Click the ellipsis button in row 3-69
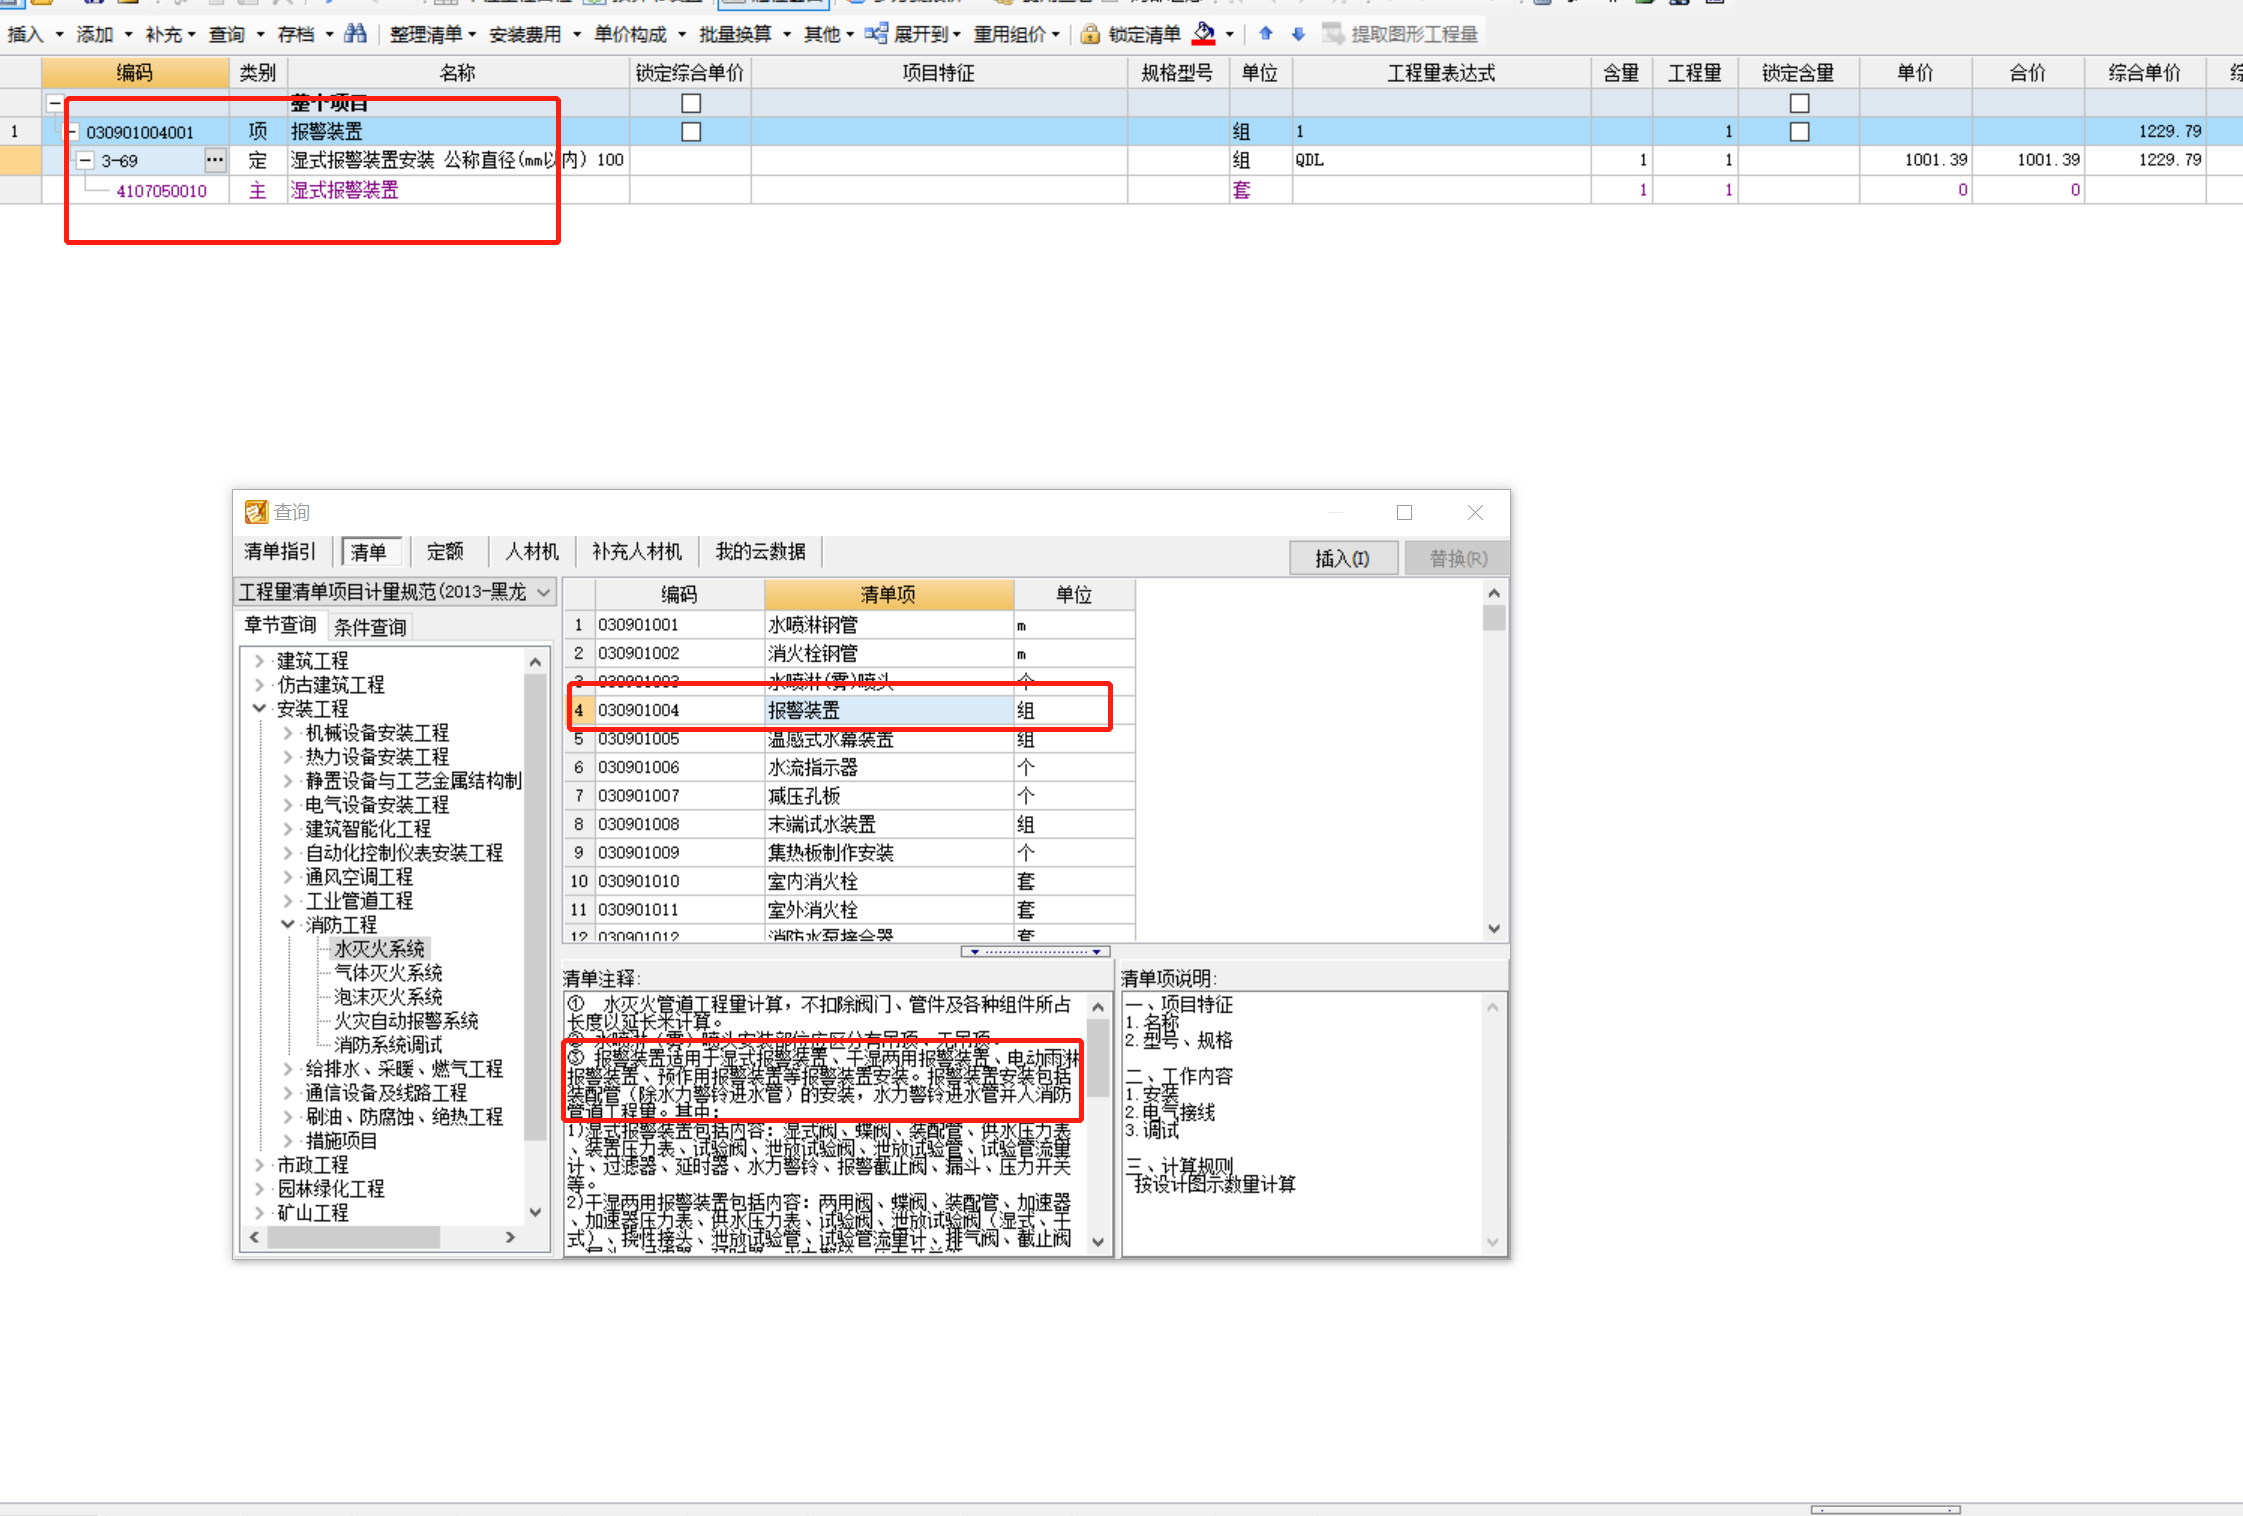The image size is (2243, 1516). (214, 160)
